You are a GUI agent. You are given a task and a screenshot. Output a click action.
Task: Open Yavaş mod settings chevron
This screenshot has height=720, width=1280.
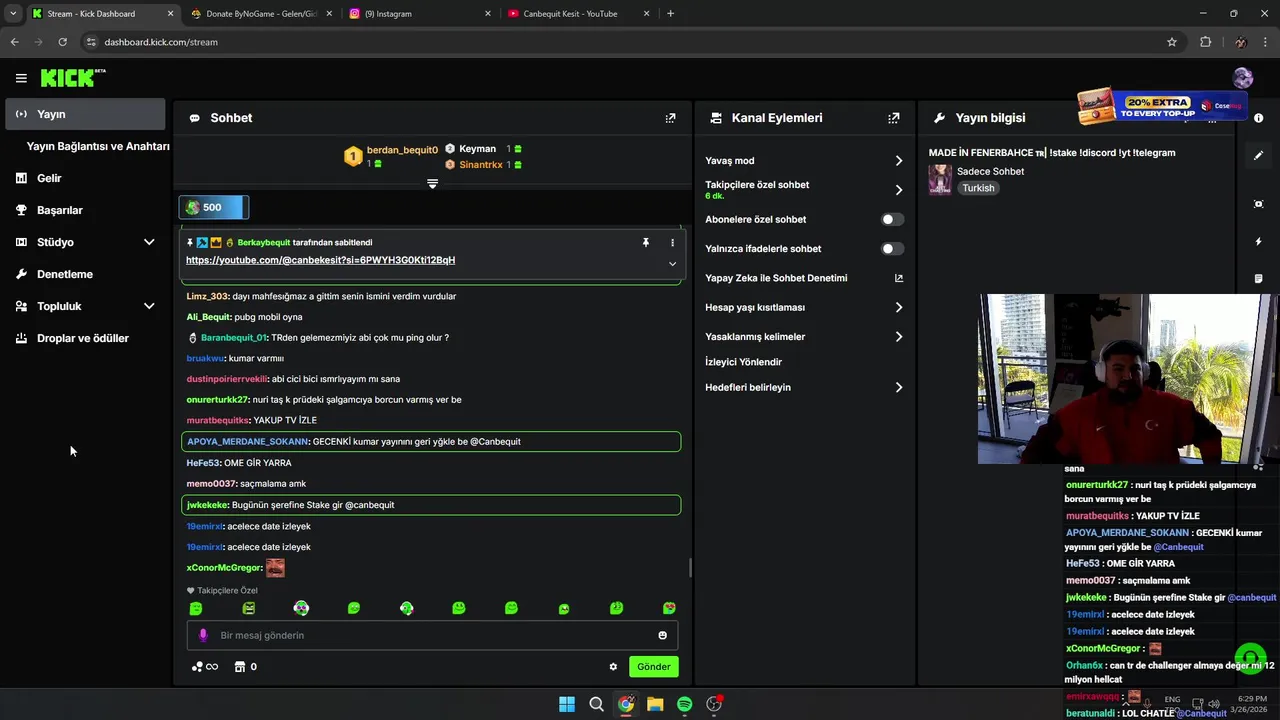(898, 161)
